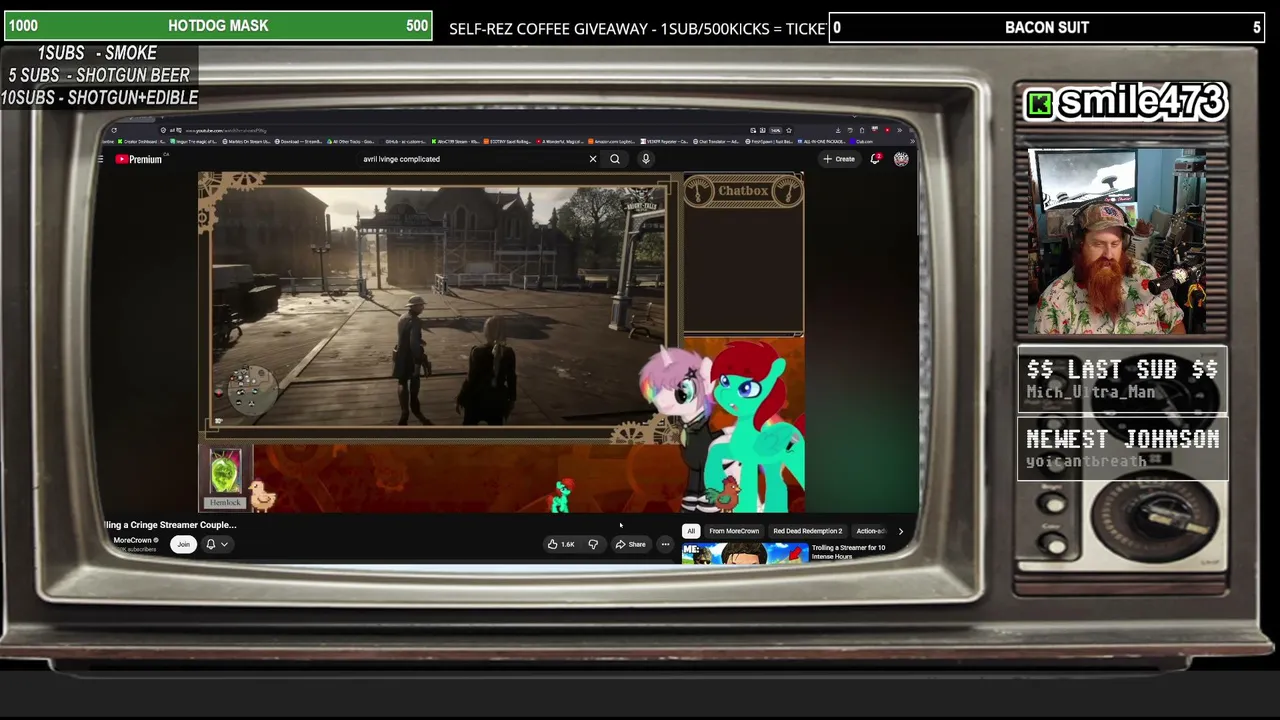Click the 'HOTDOG MASK' goal text
The image size is (1280, 720).
(x=218, y=26)
